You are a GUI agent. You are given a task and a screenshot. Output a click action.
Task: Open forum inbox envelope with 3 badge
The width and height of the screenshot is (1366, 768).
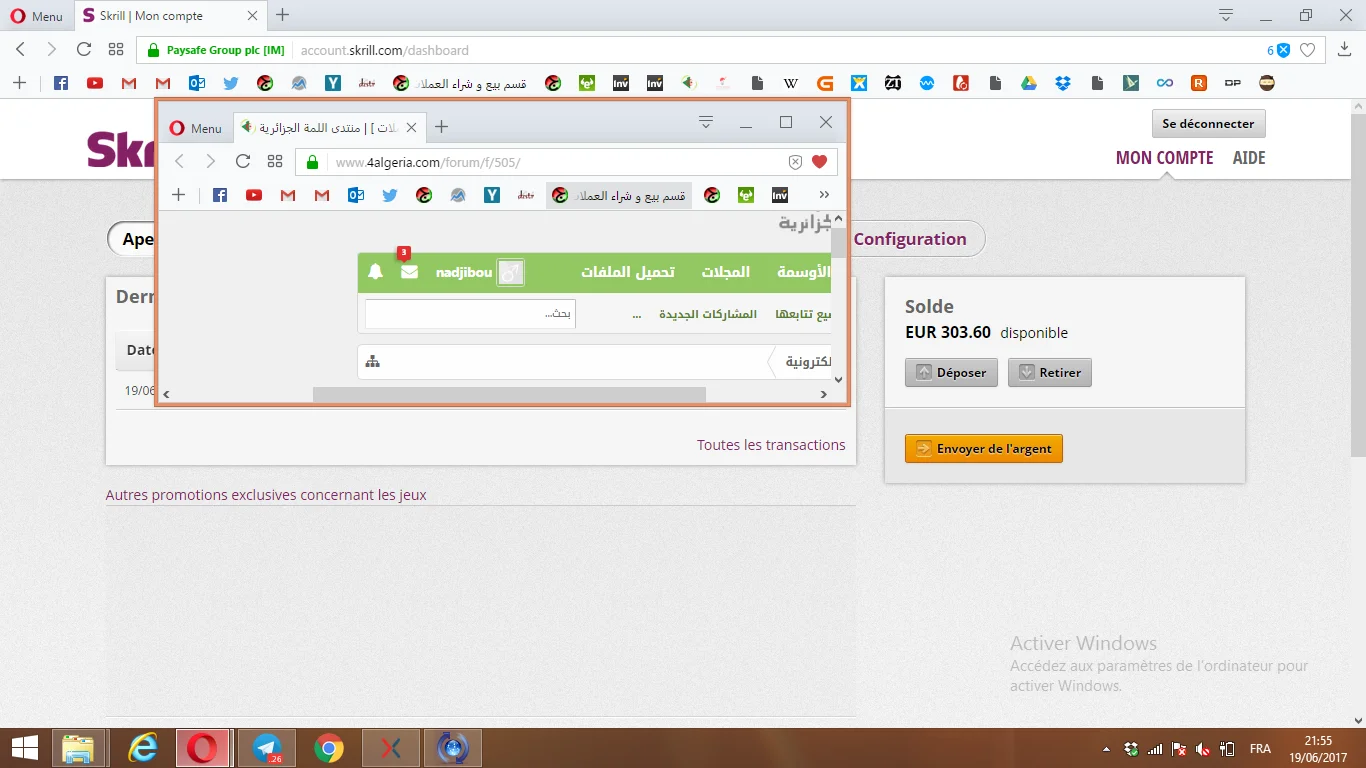coord(409,272)
